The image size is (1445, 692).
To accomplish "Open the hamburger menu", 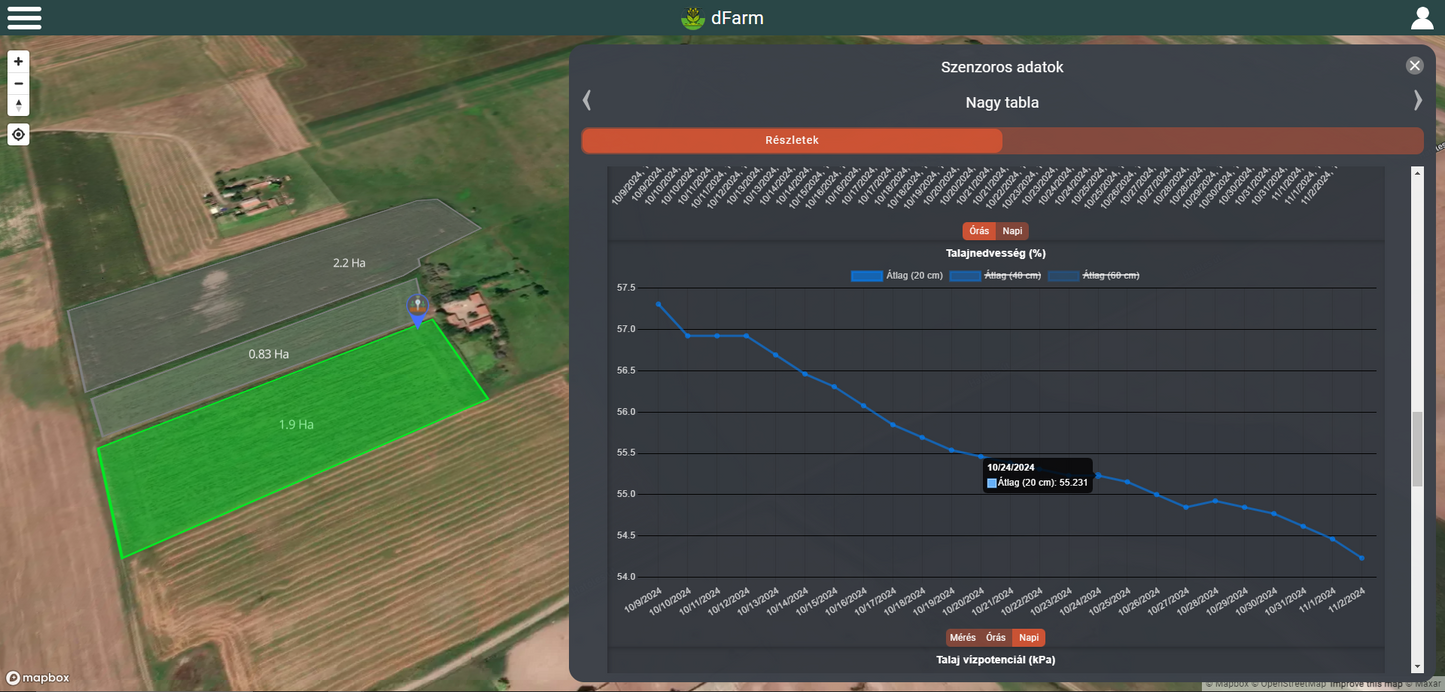I will click(x=24, y=18).
